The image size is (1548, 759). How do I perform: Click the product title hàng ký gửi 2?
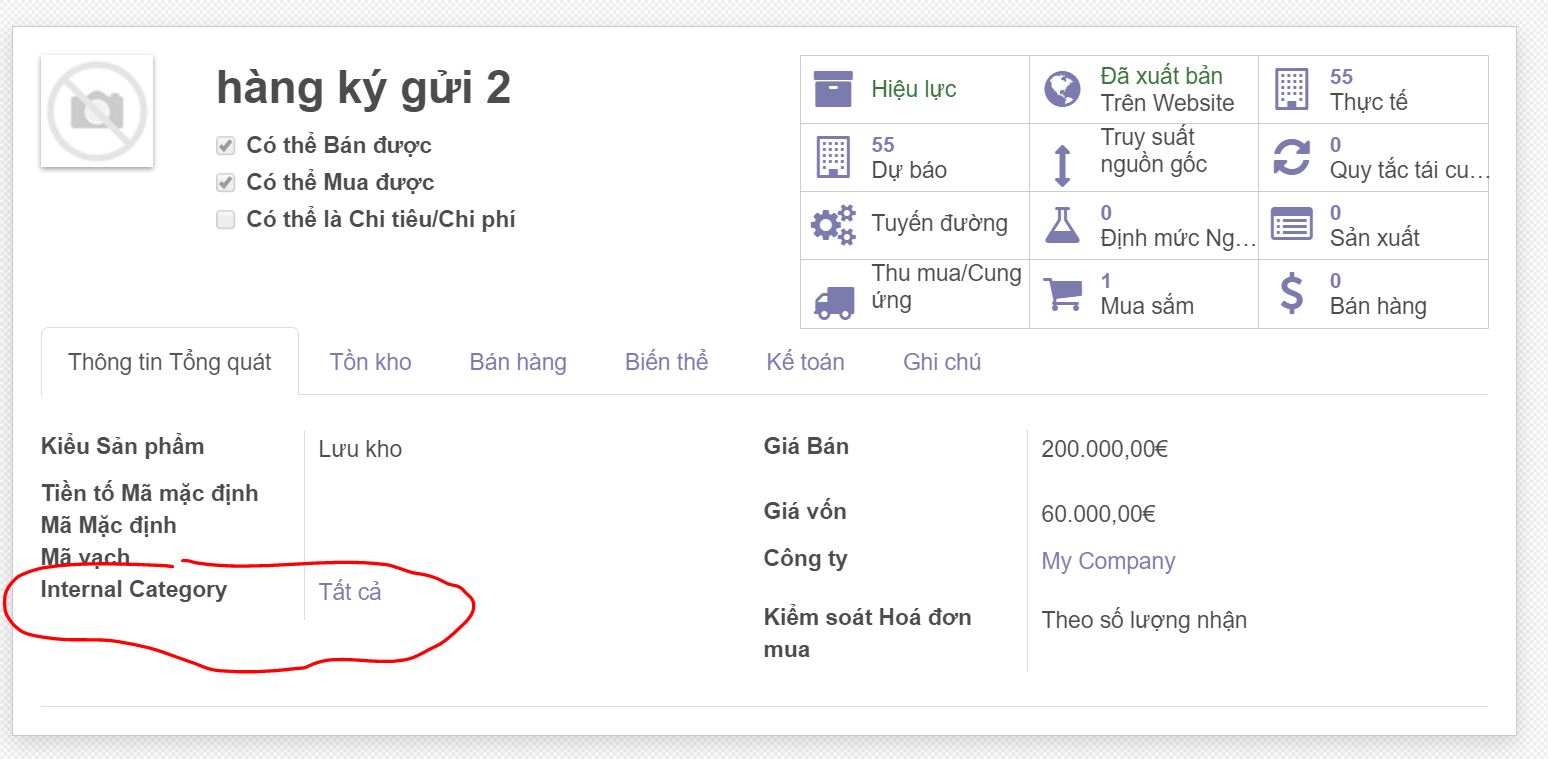click(363, 88)
